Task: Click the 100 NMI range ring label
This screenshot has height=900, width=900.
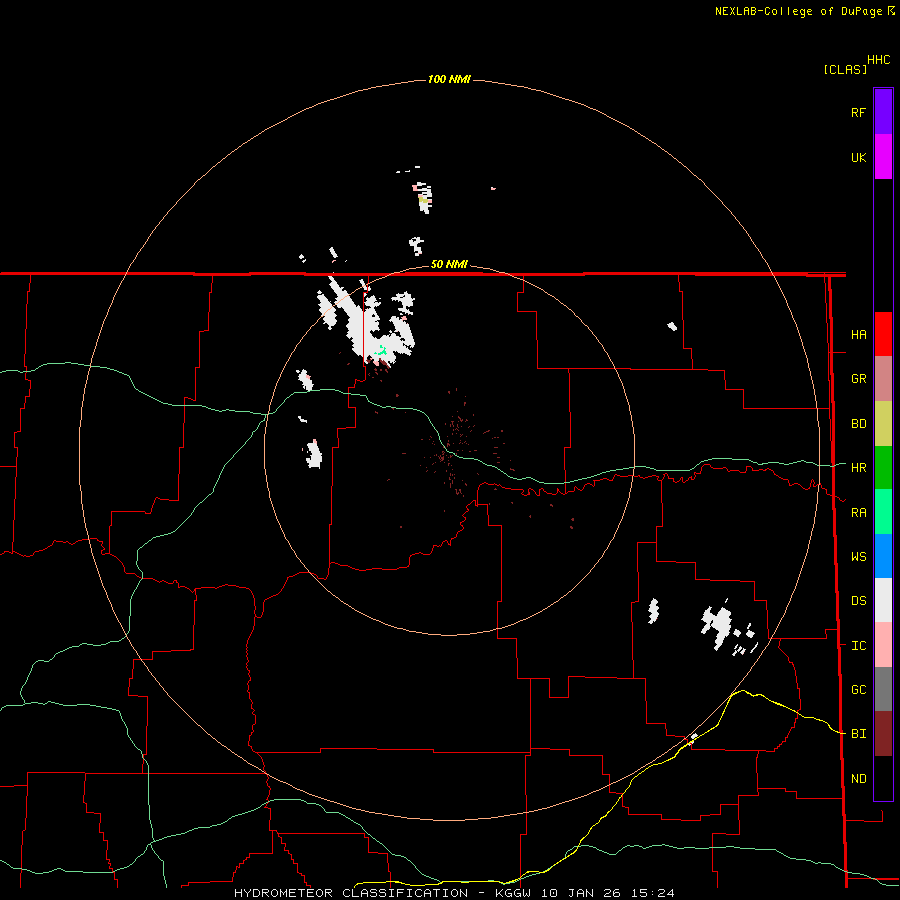Action: click(x=449, y=79)
